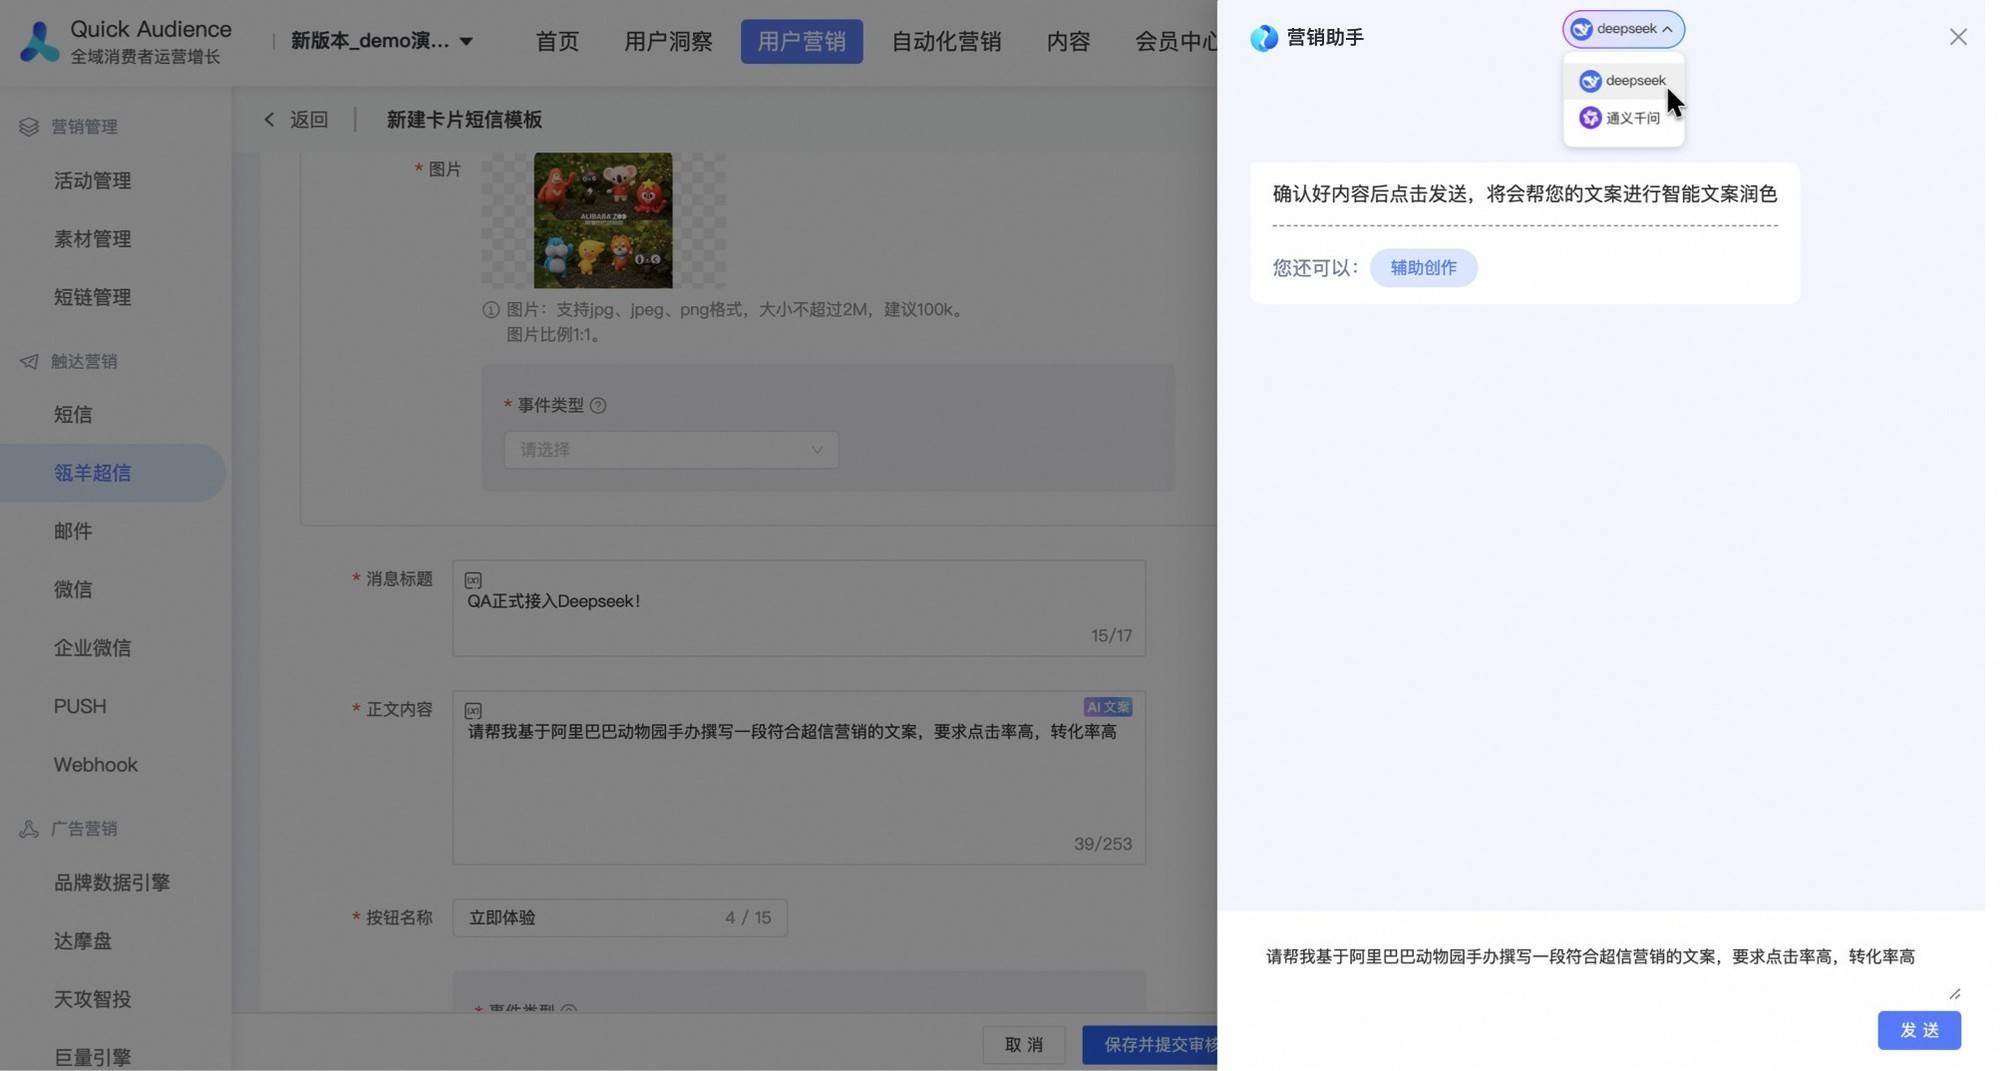This screenshot has width=2000, height=1071.
Task: Click the 取消 button
Action: click(1023, 1045)
